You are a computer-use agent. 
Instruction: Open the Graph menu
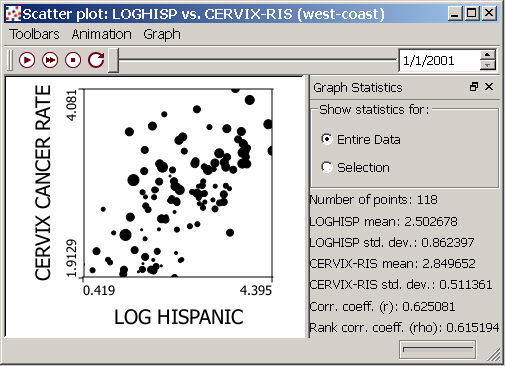click(162, 34)
